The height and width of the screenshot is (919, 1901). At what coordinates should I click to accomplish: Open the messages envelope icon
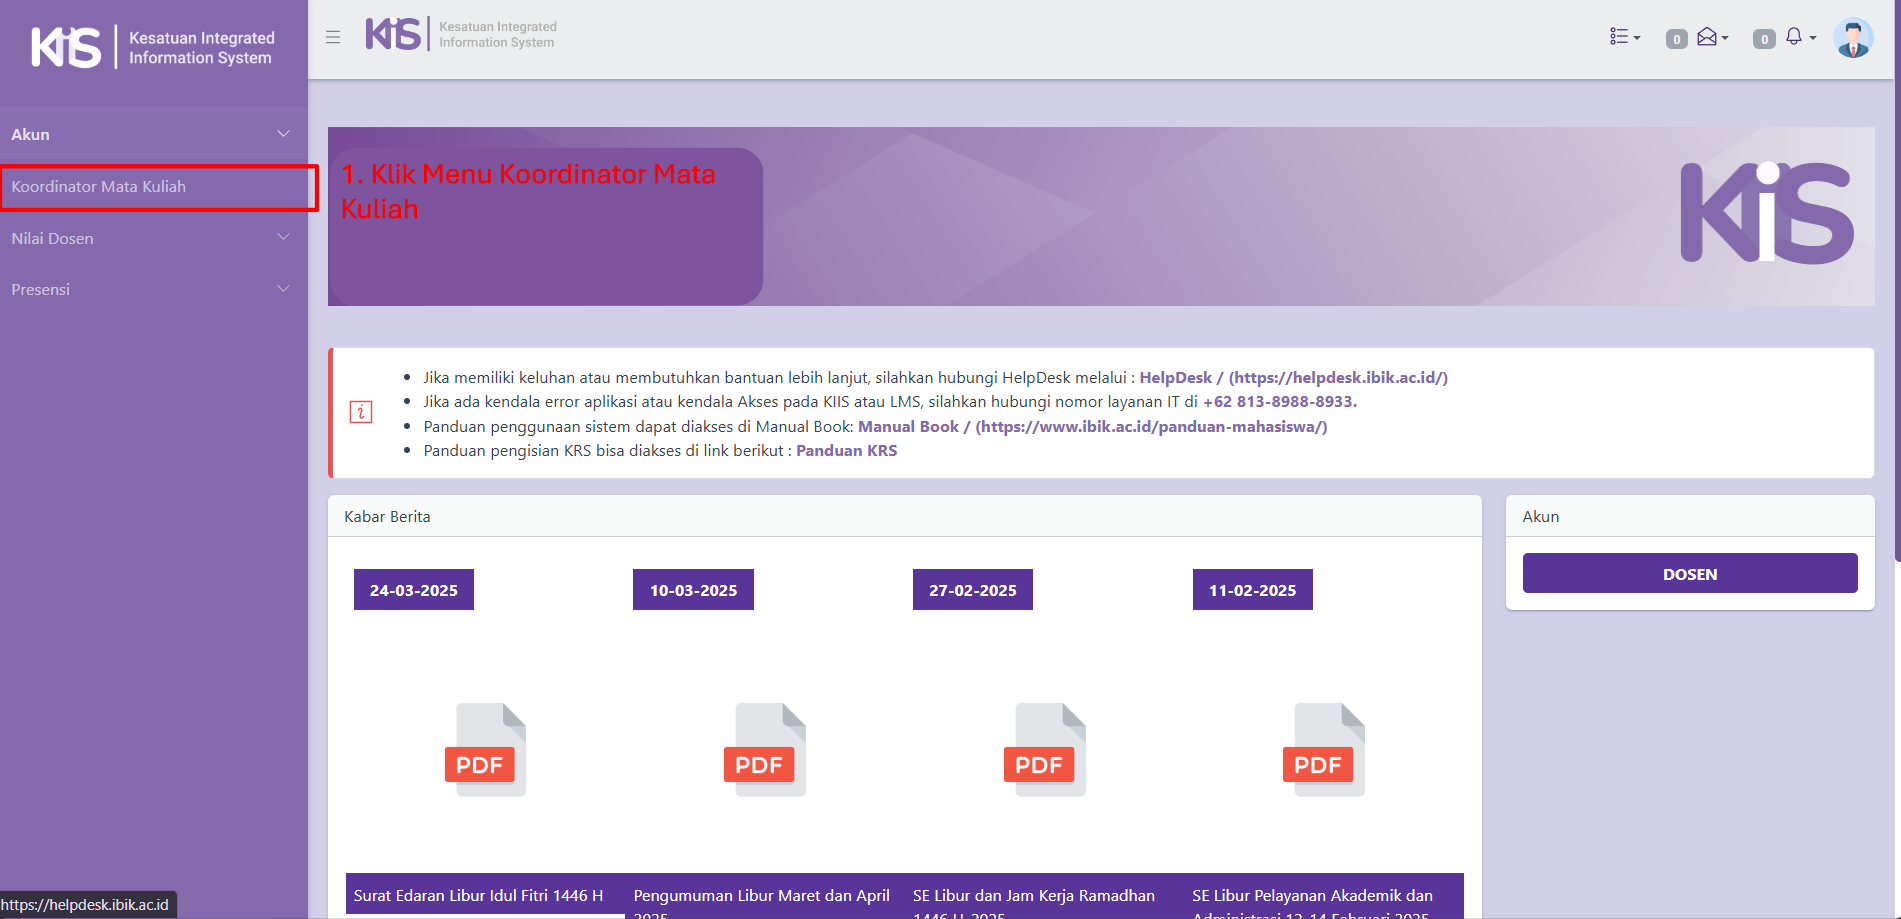pos(1709,37)
